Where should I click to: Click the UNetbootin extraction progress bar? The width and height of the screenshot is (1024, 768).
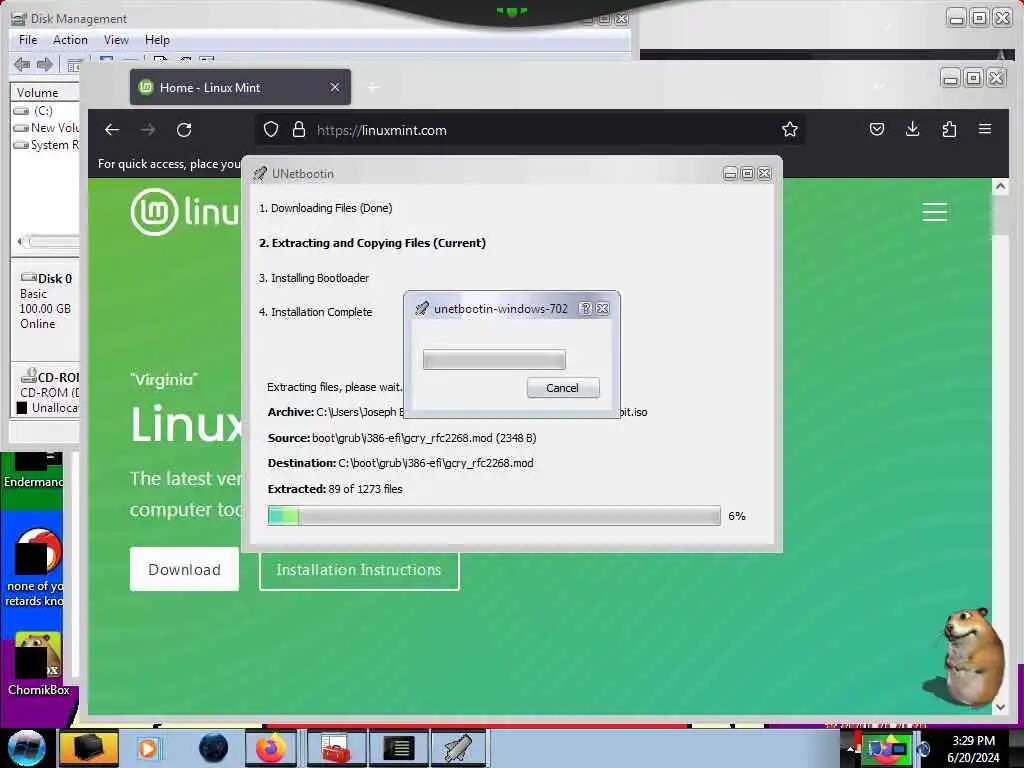(x=494, y=515)
